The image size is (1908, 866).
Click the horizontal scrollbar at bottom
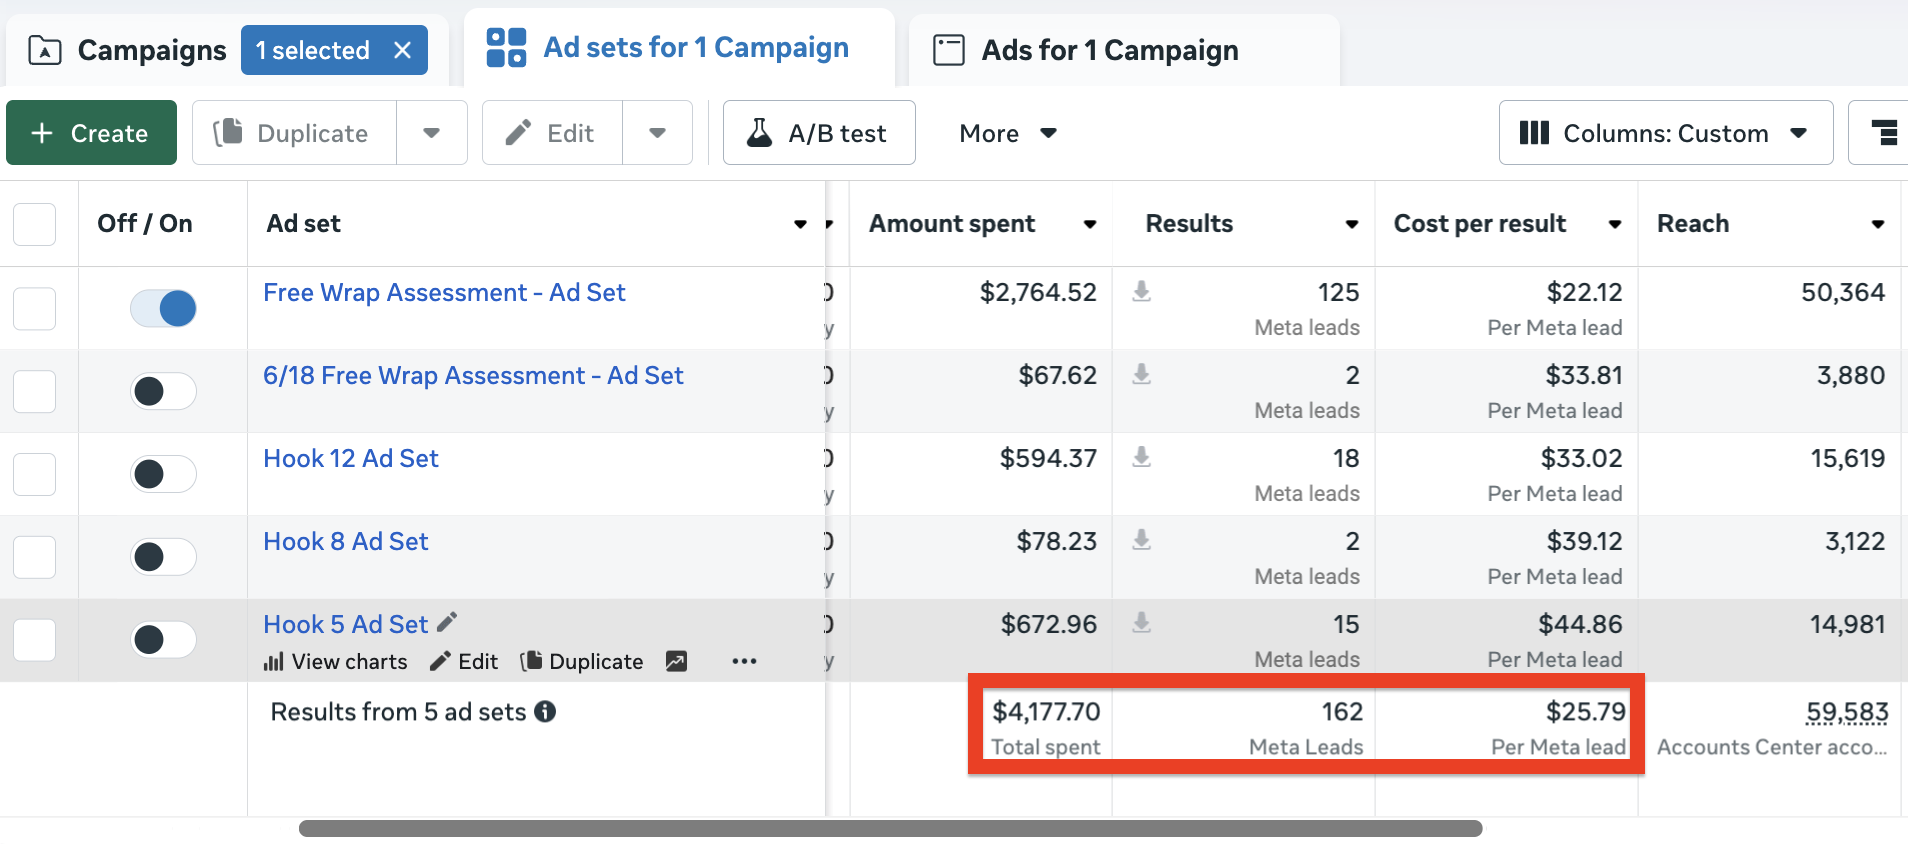point(890,829)
